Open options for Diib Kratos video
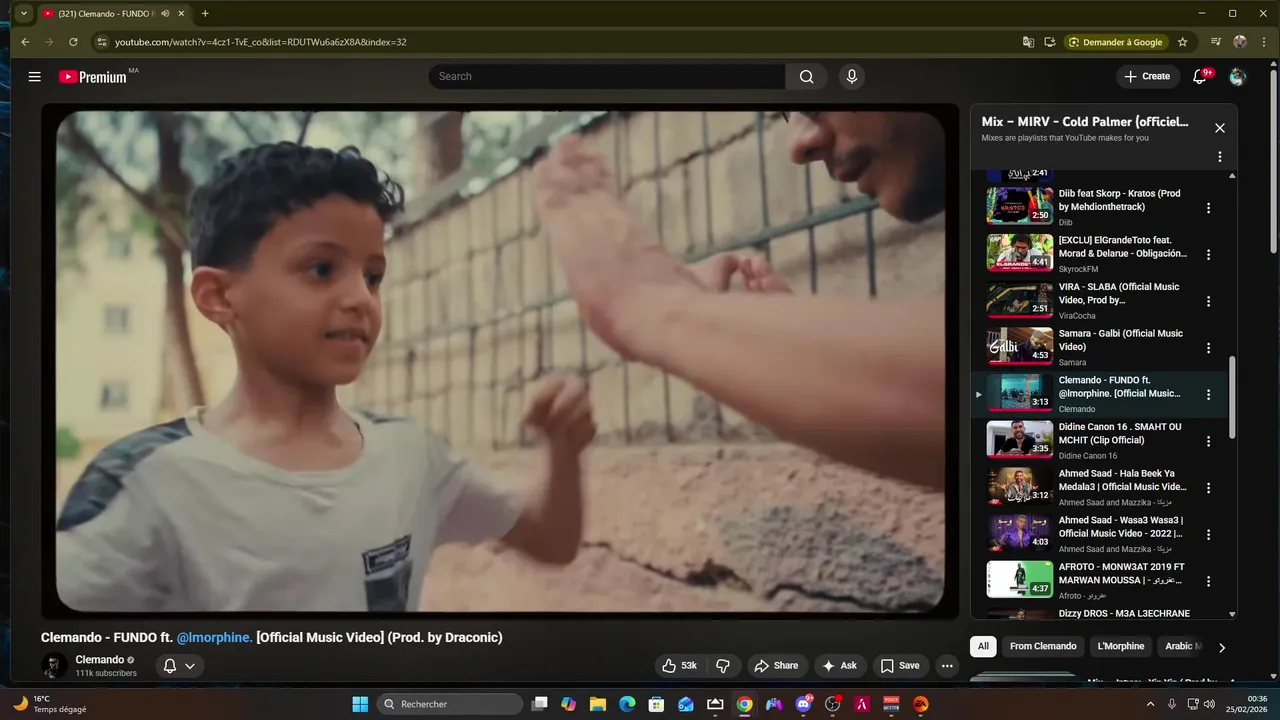 (x=1208, y=208)
